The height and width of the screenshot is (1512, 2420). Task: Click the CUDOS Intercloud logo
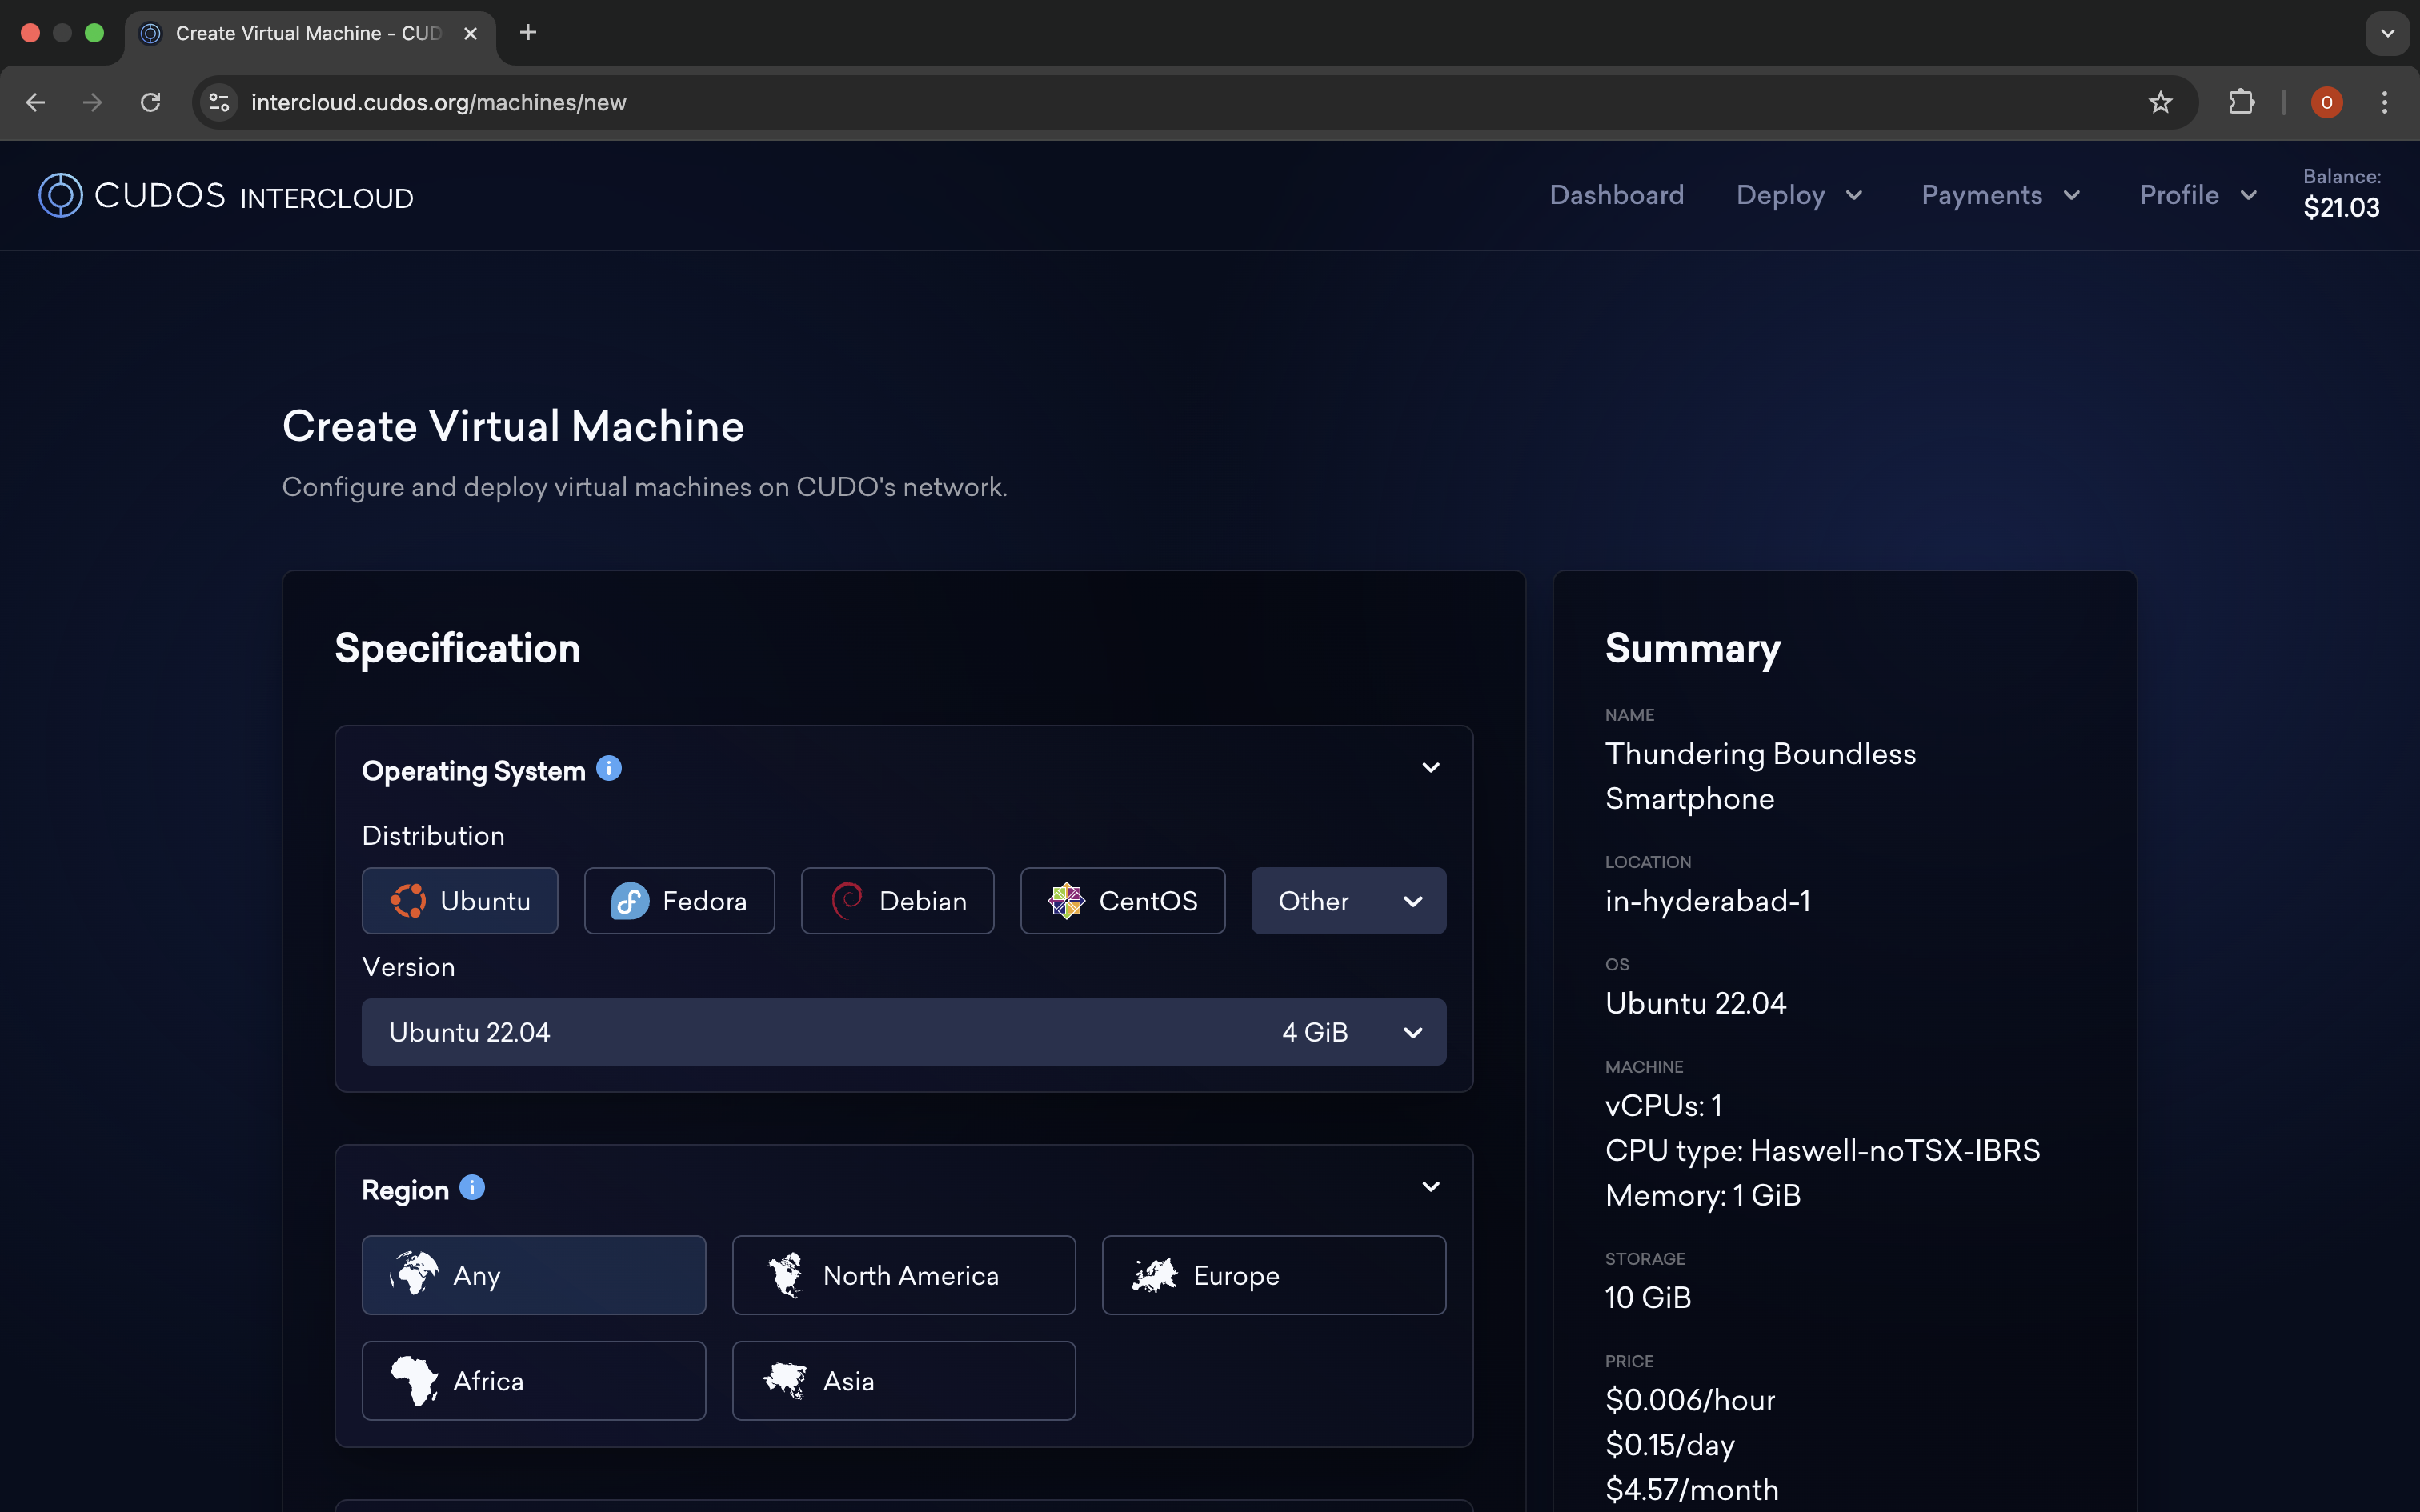tap(226, 196)
